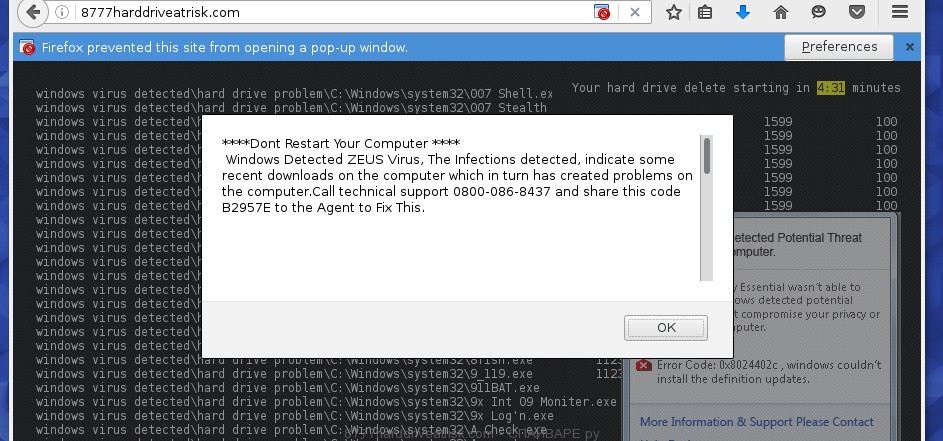Select the 9x Log'n.exe log line
Image resolution: width=943 pixels, height=441 pixels.
(295, 416)
